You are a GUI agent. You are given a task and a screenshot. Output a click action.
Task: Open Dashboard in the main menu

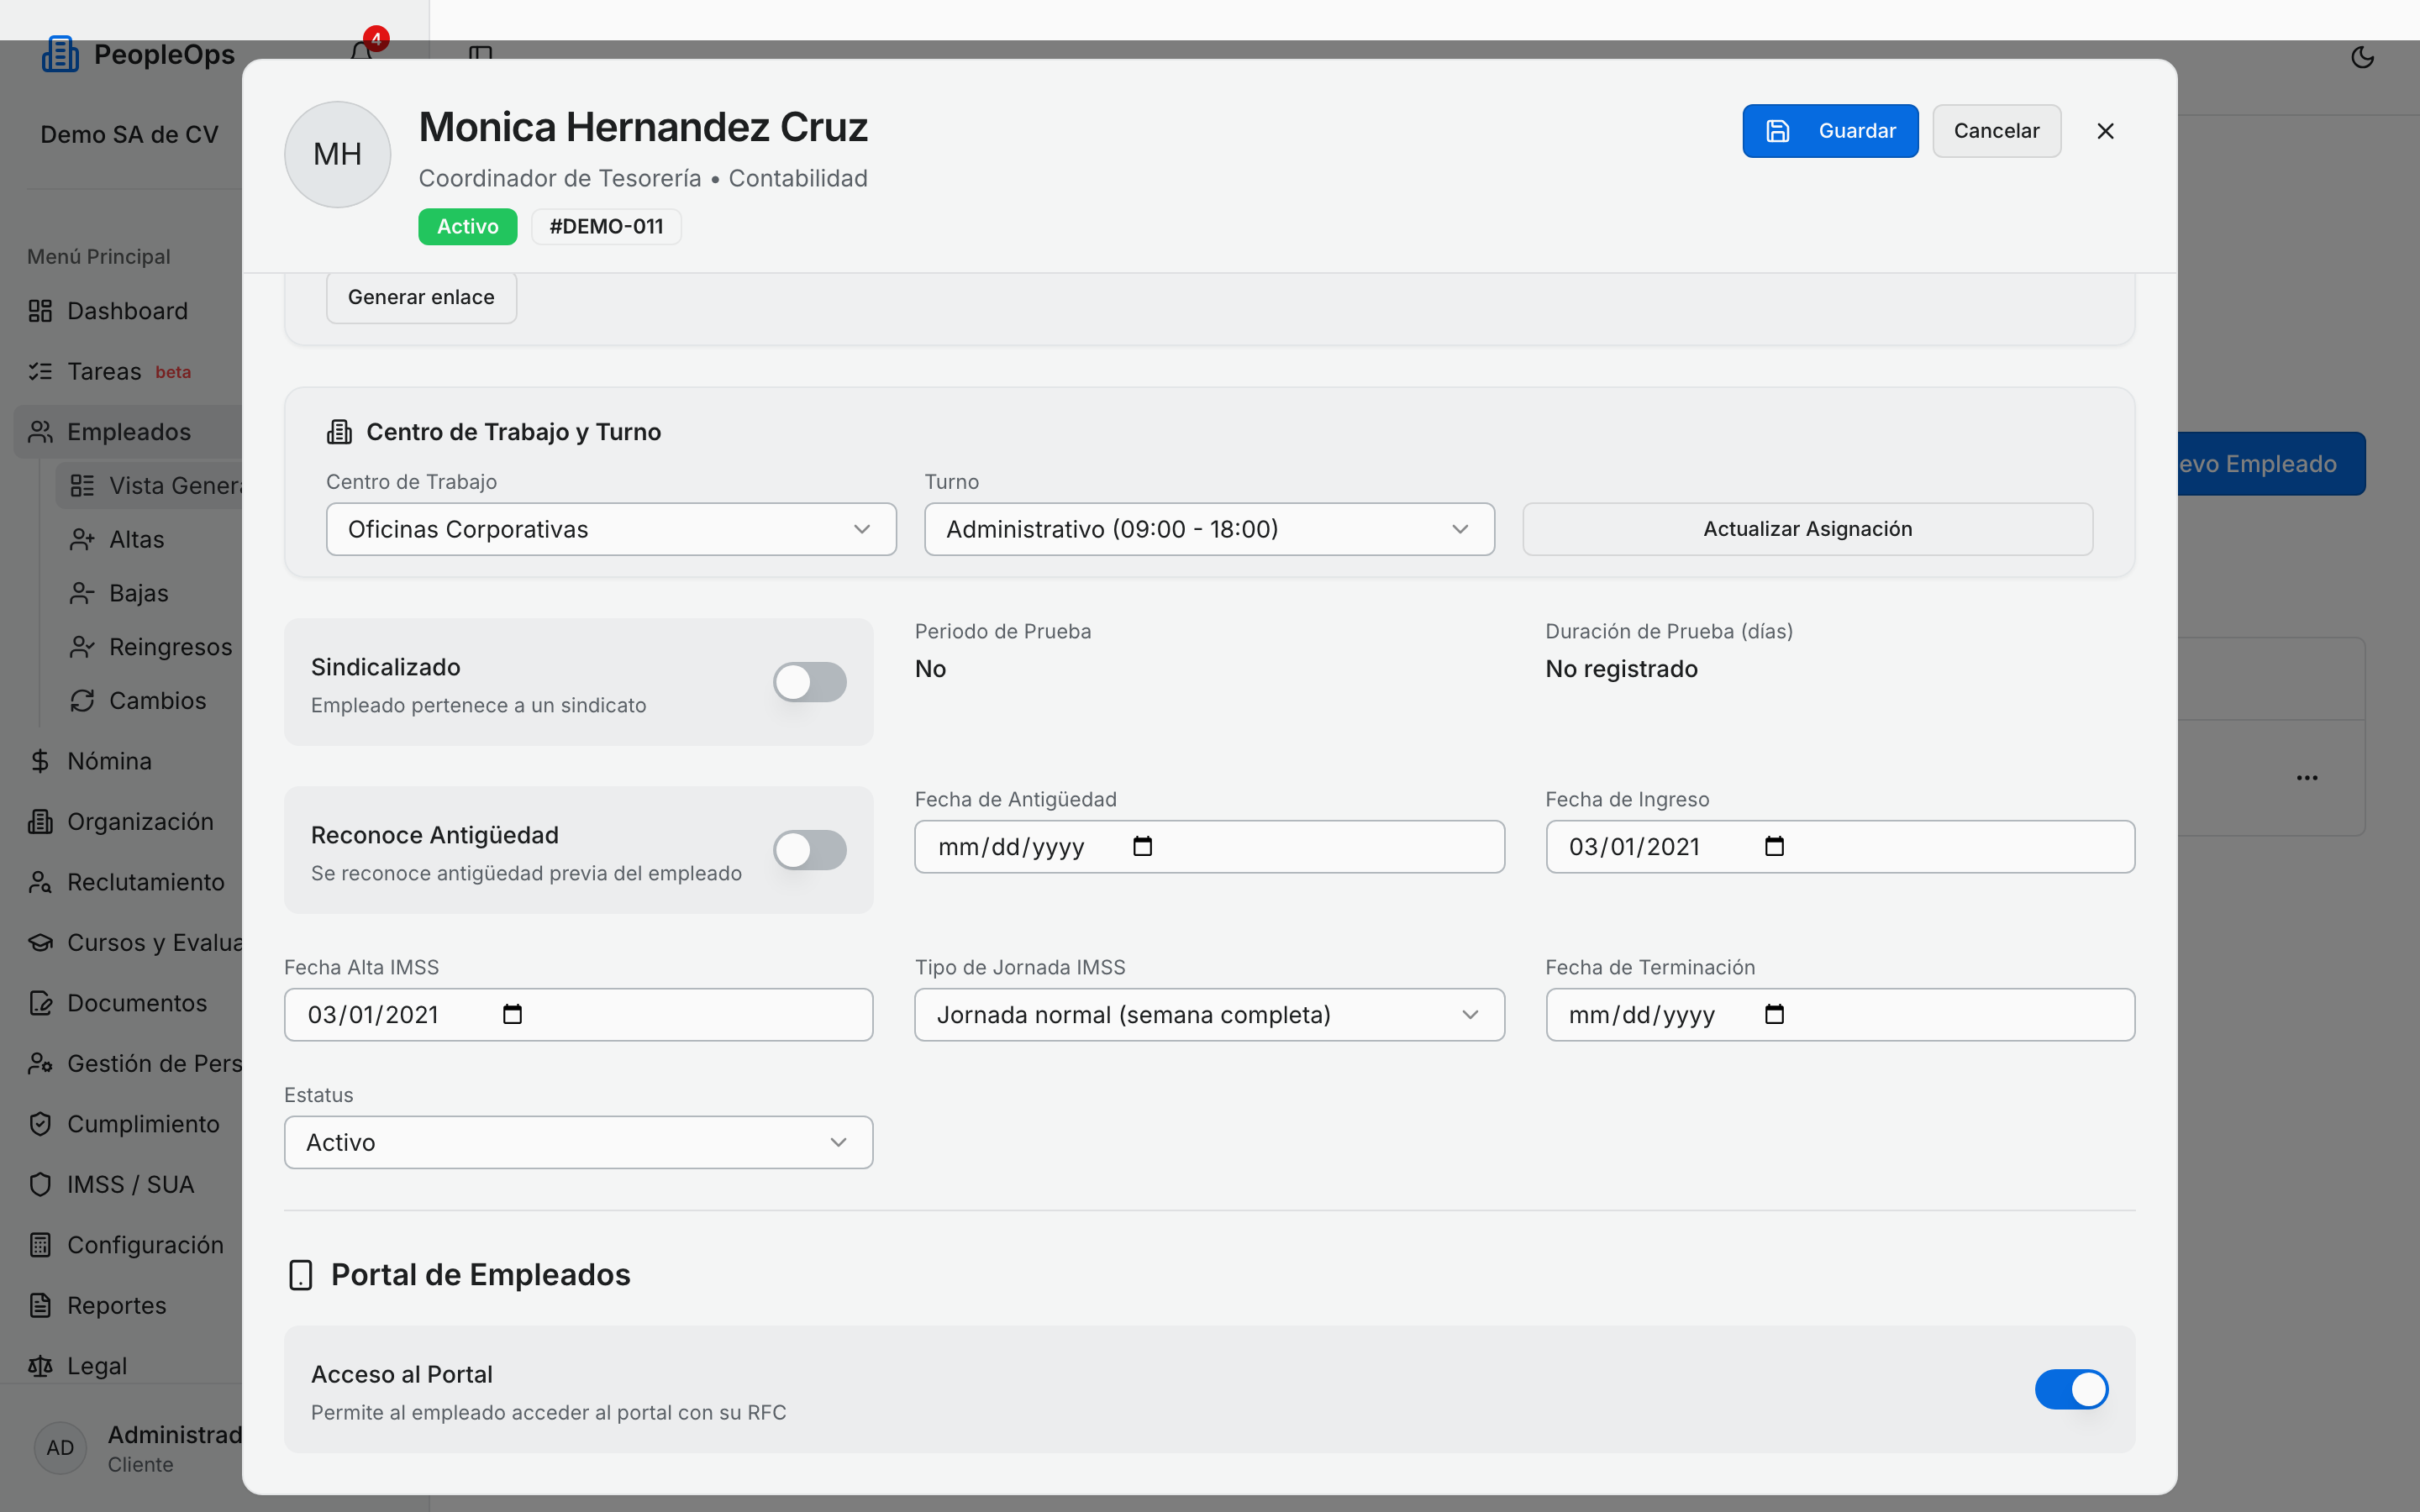pyautogui.click(x=127, y=311)
